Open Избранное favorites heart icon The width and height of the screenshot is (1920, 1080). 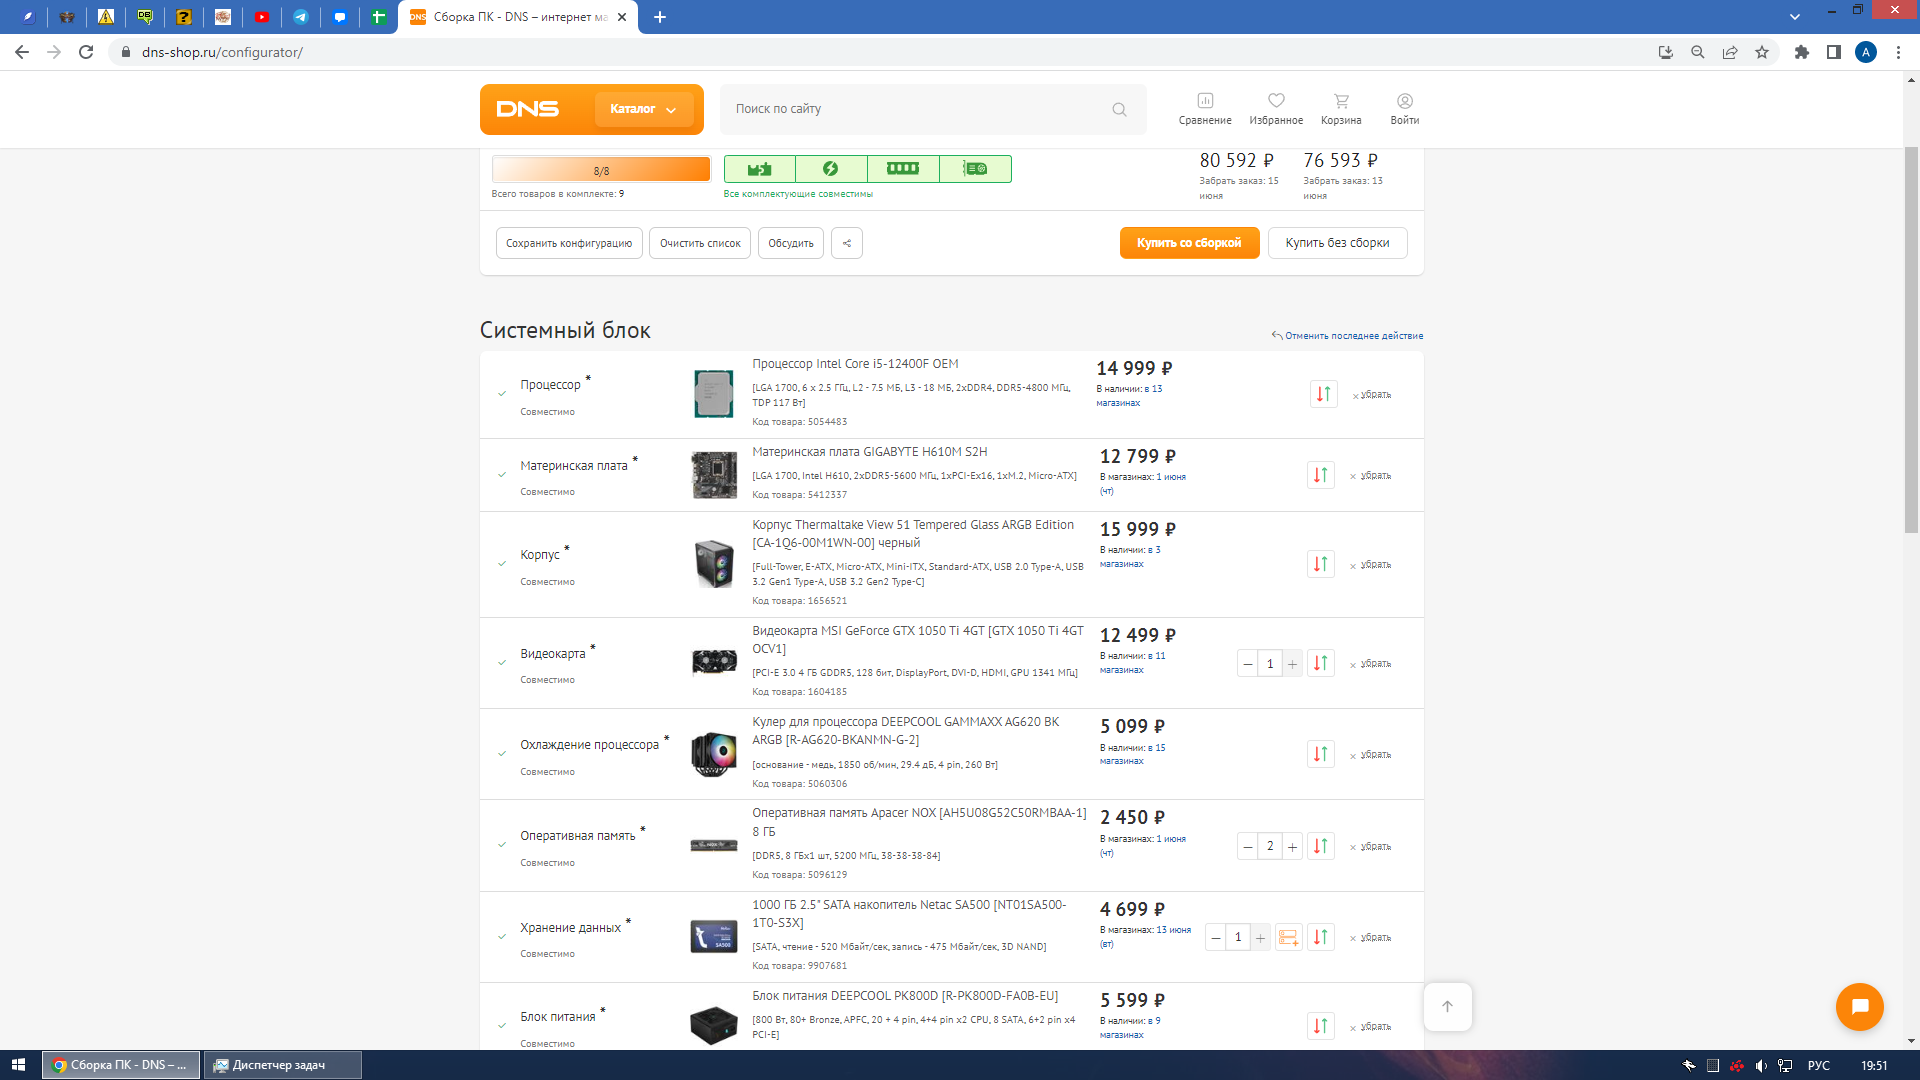point(1276,108)
